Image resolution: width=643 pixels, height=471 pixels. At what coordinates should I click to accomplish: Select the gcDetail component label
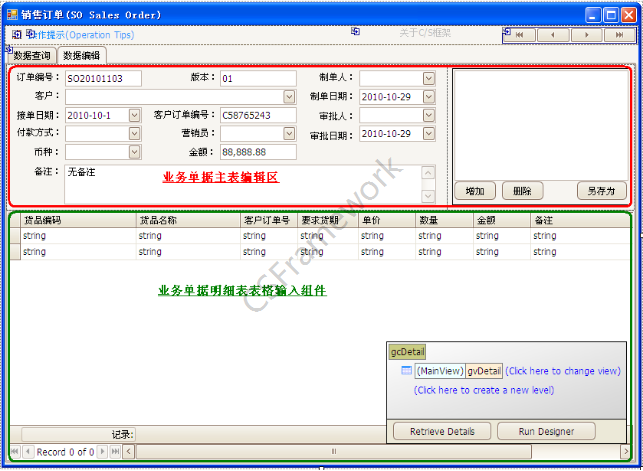[407, 352]
